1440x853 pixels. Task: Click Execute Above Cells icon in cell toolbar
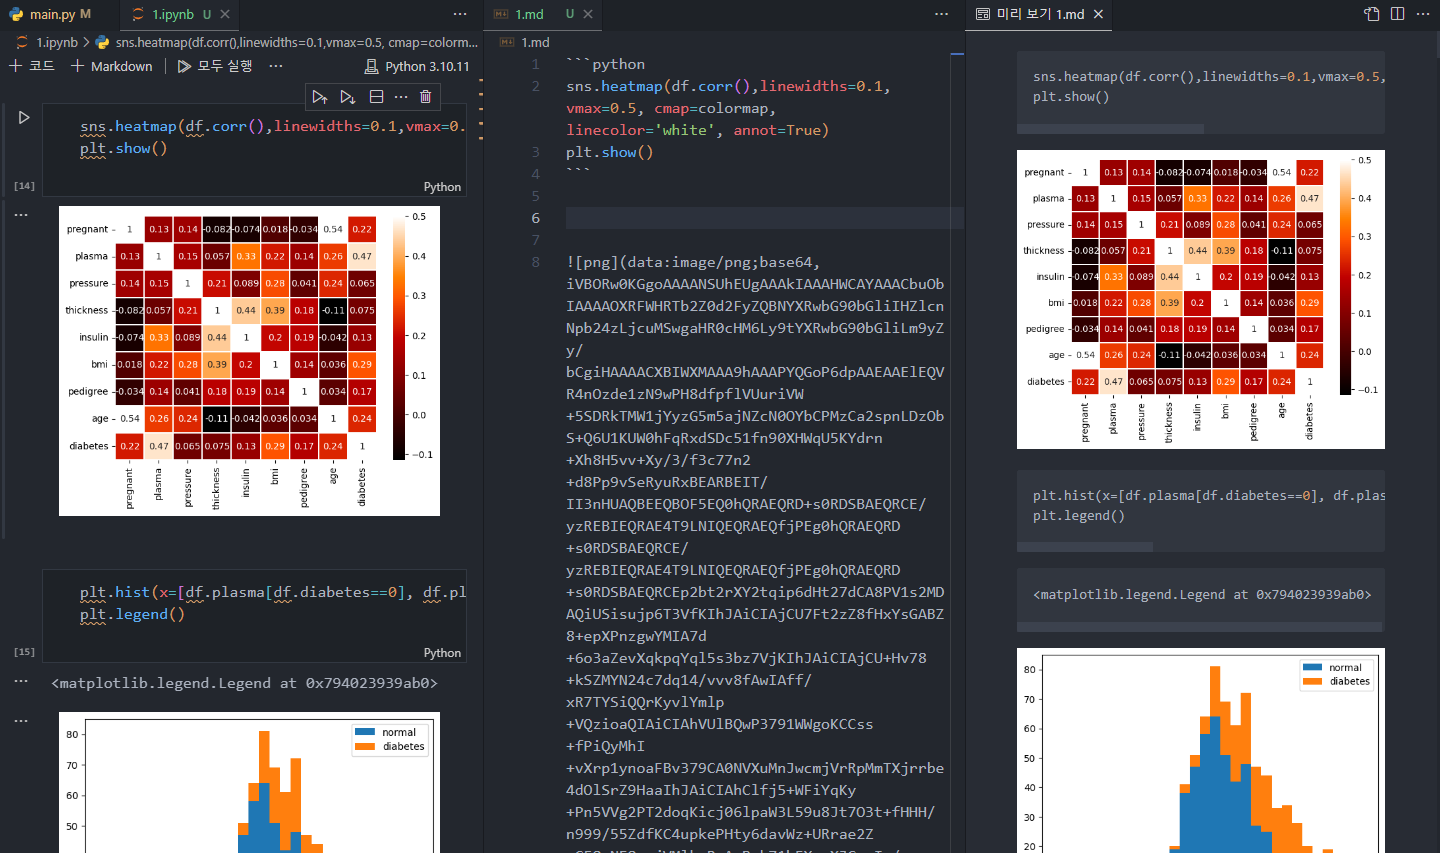point(319,97)
